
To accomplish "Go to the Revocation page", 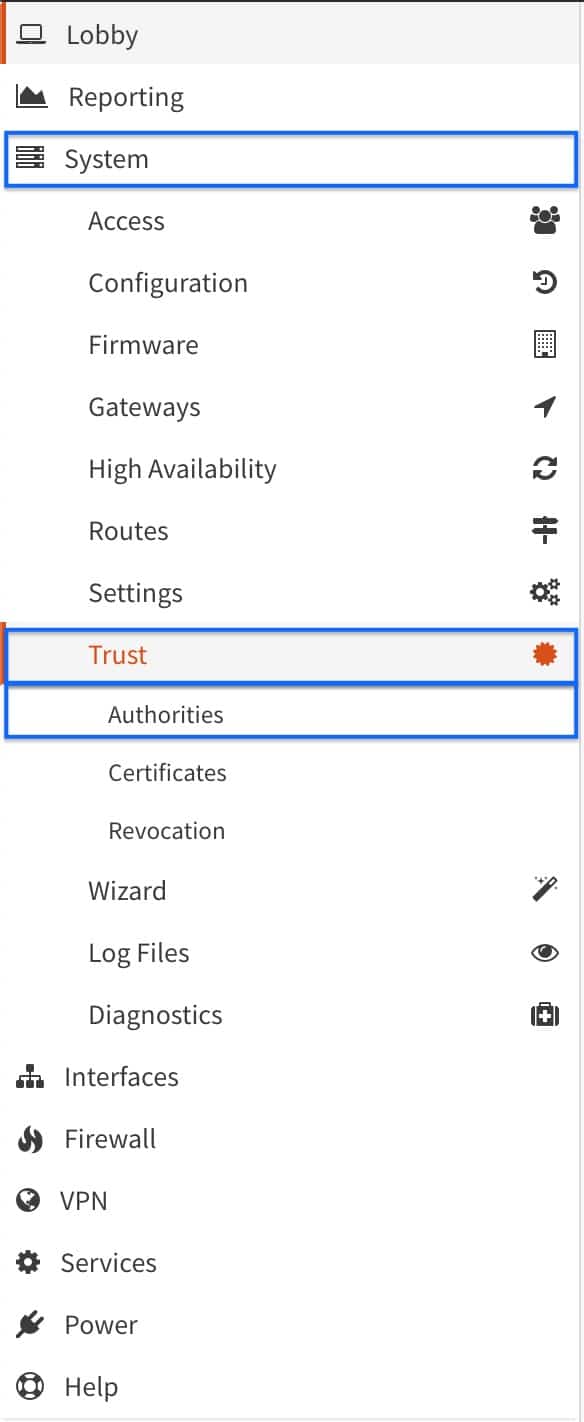I will tap(167, 831).
